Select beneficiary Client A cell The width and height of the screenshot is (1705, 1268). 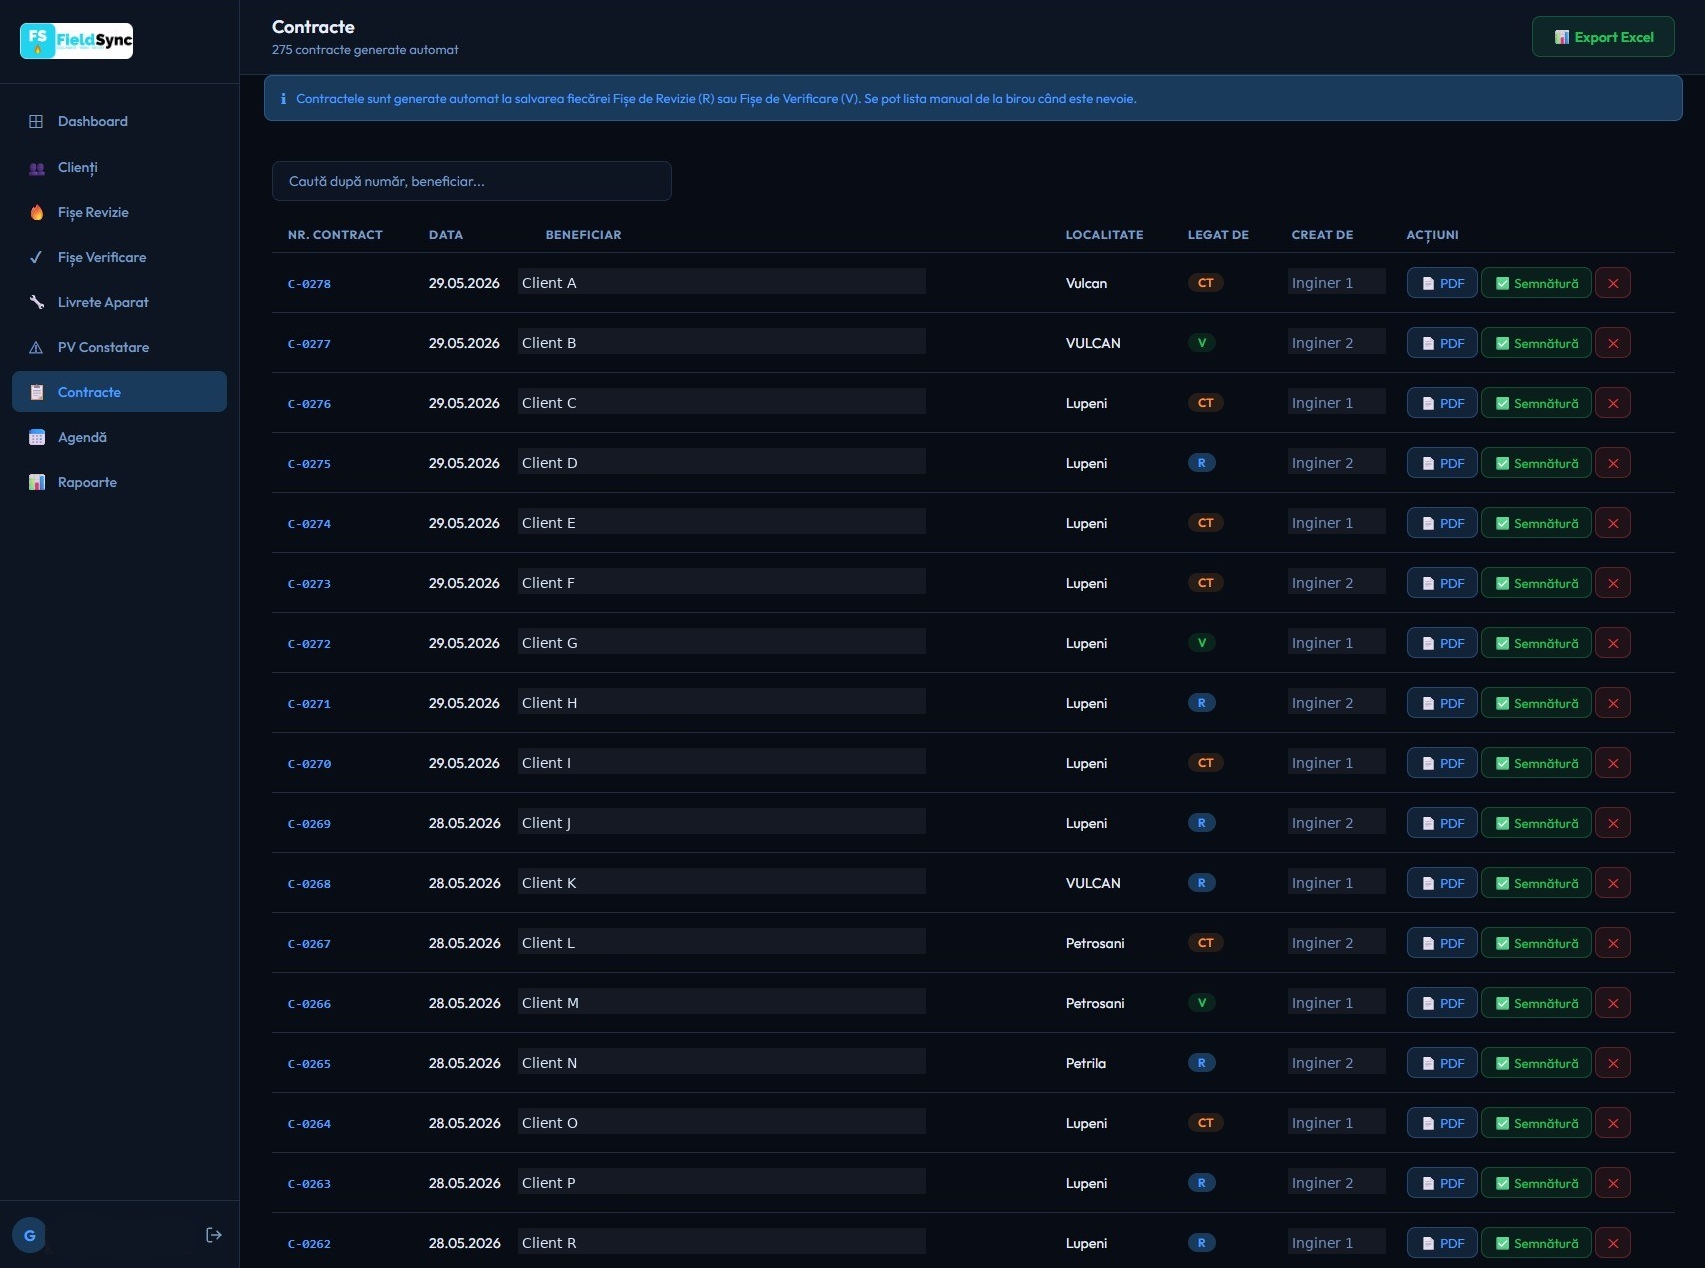pos(722,282)
